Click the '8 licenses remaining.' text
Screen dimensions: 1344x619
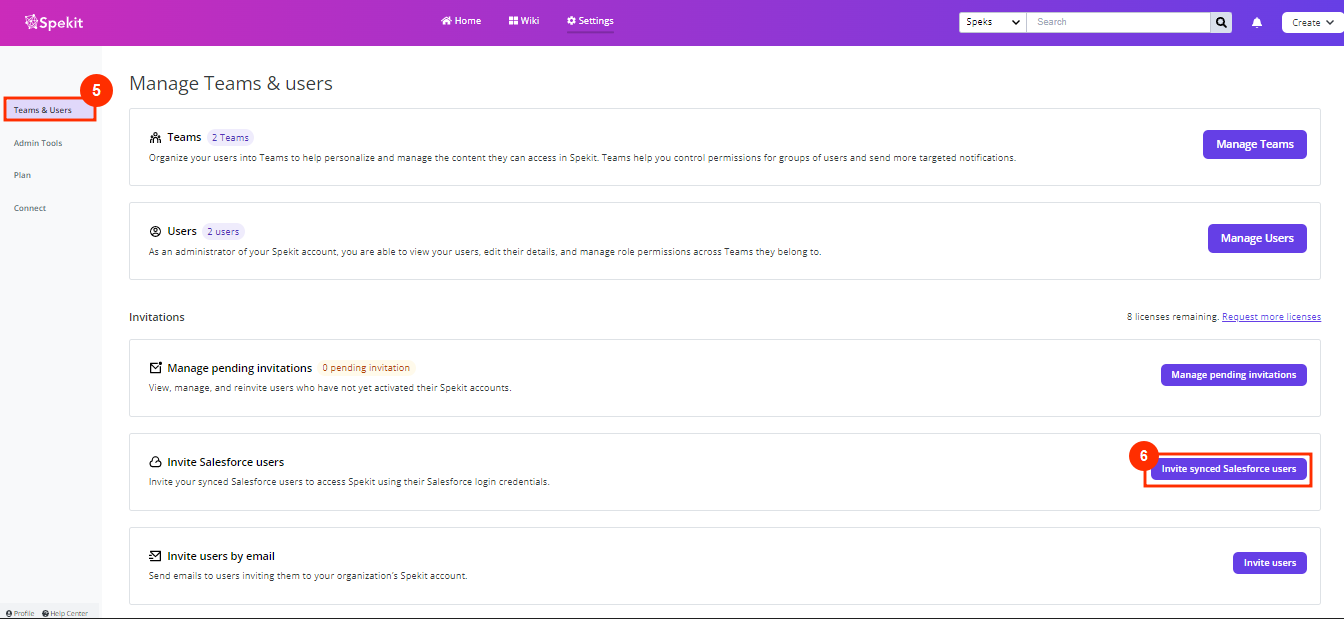pyautogui.click(x=1173, y=317)
